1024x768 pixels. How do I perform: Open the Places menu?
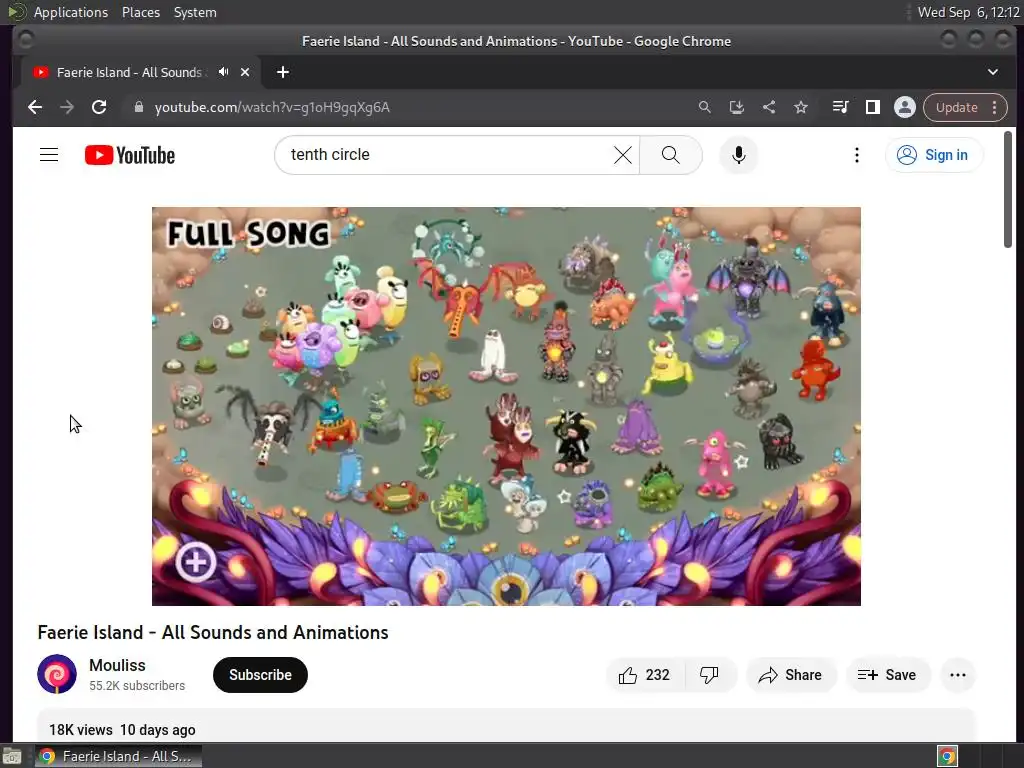[140, 12]
